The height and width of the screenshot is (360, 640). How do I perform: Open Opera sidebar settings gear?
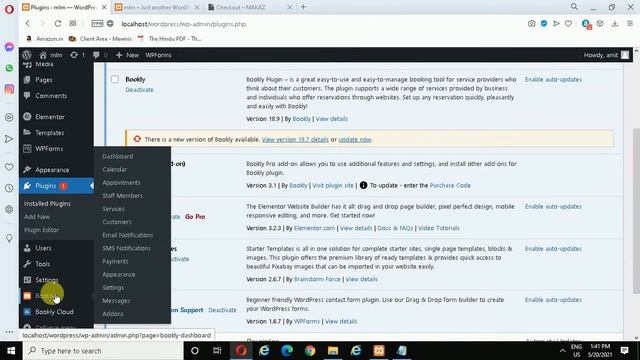click(9, 209)
